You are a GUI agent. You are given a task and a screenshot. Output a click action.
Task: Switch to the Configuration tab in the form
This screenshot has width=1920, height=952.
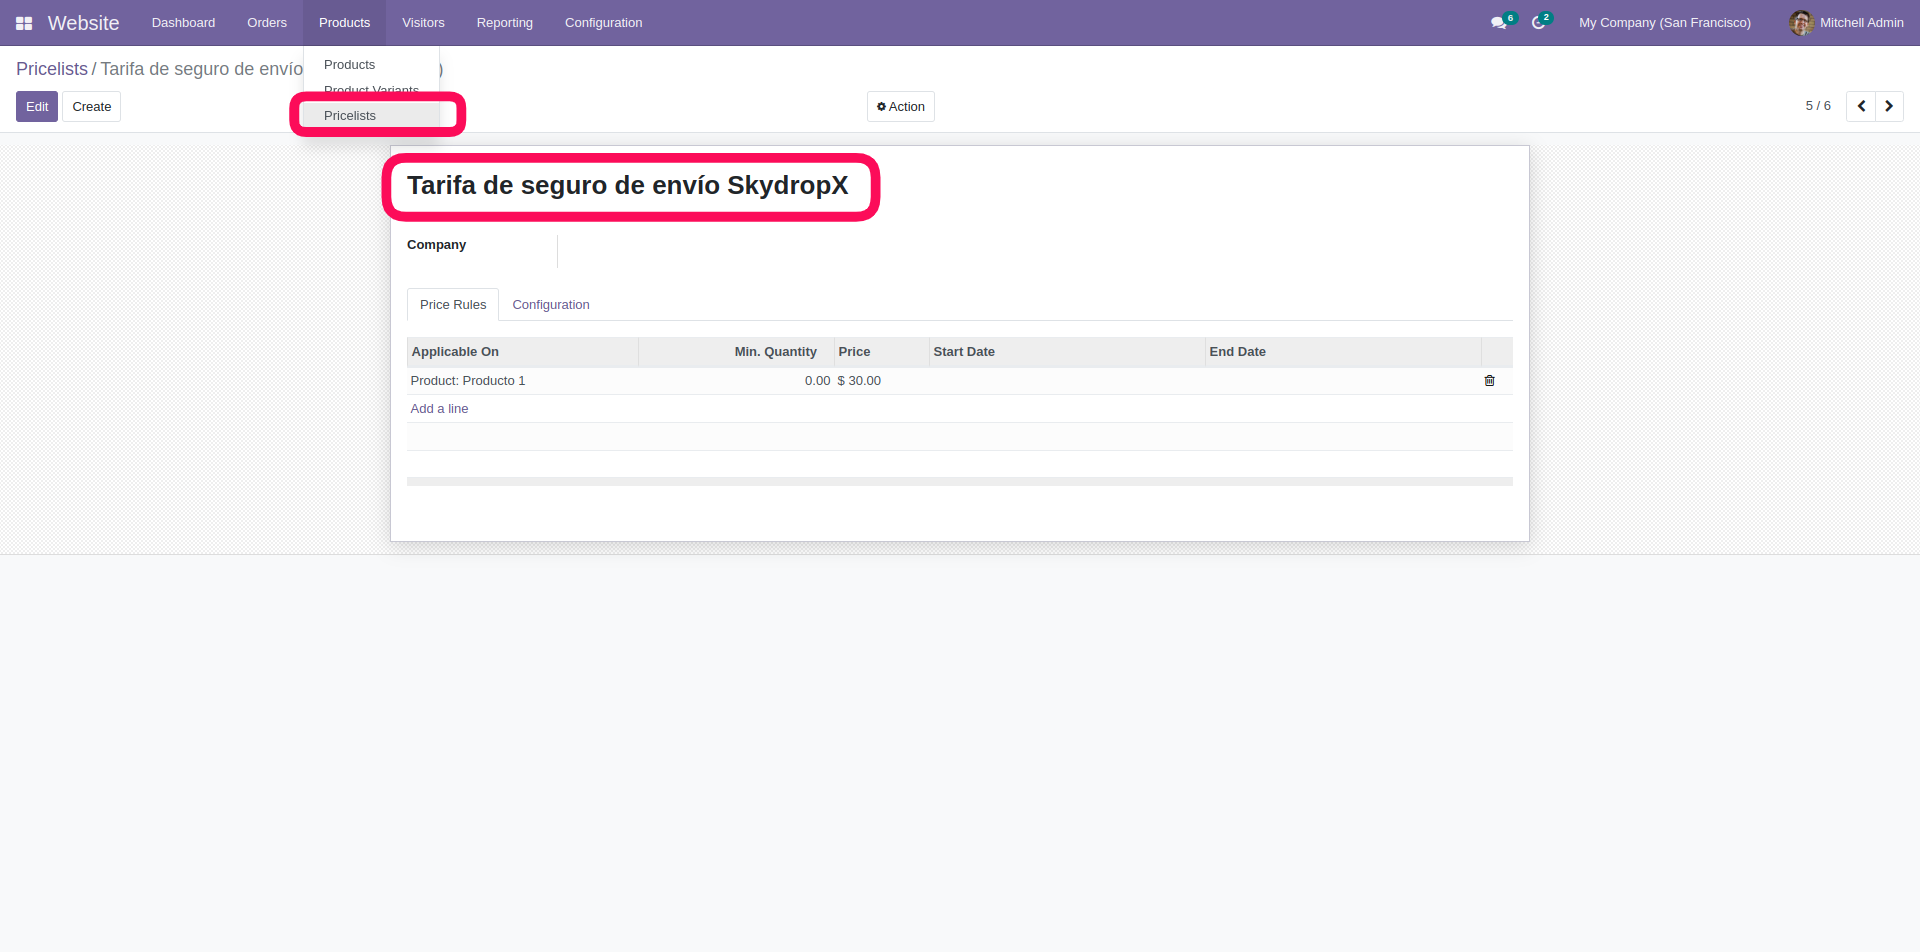coord(550,305)
